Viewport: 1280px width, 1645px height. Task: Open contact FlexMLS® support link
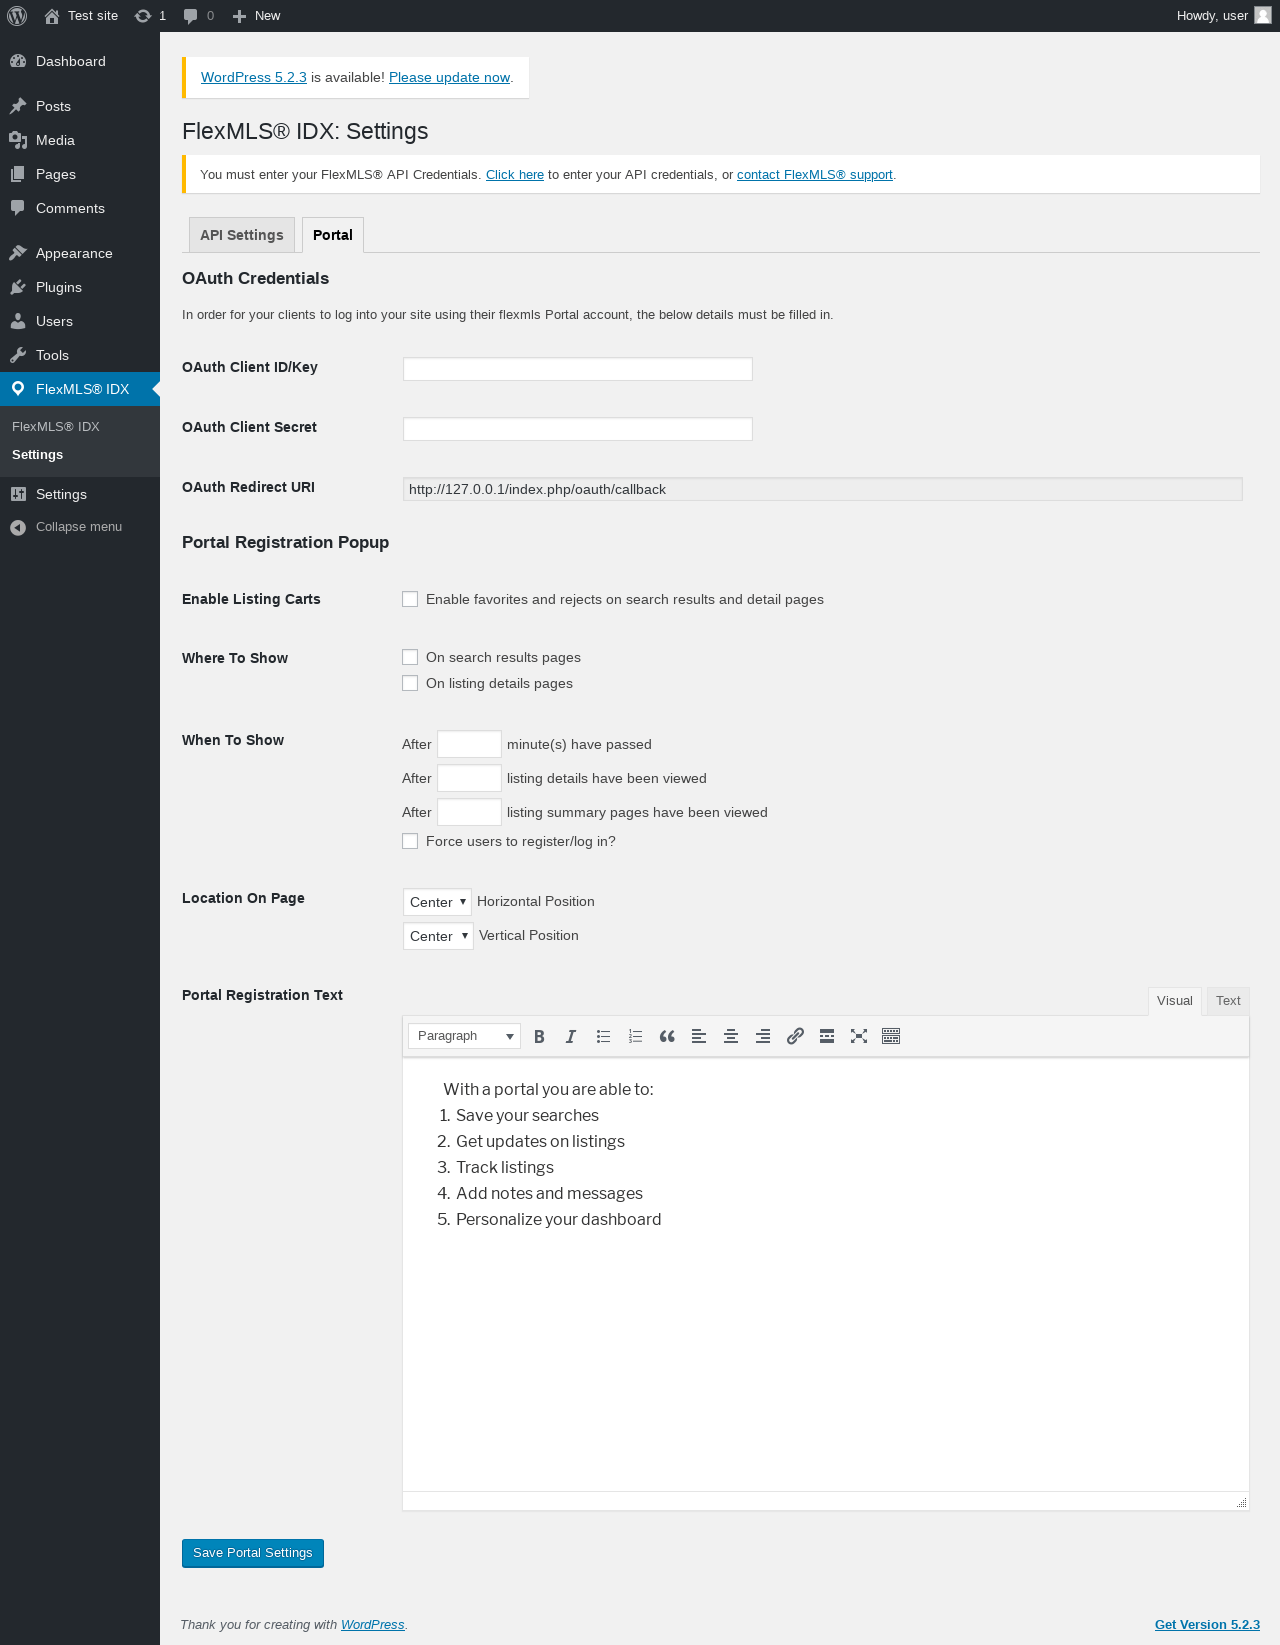(x=815, y=174)
